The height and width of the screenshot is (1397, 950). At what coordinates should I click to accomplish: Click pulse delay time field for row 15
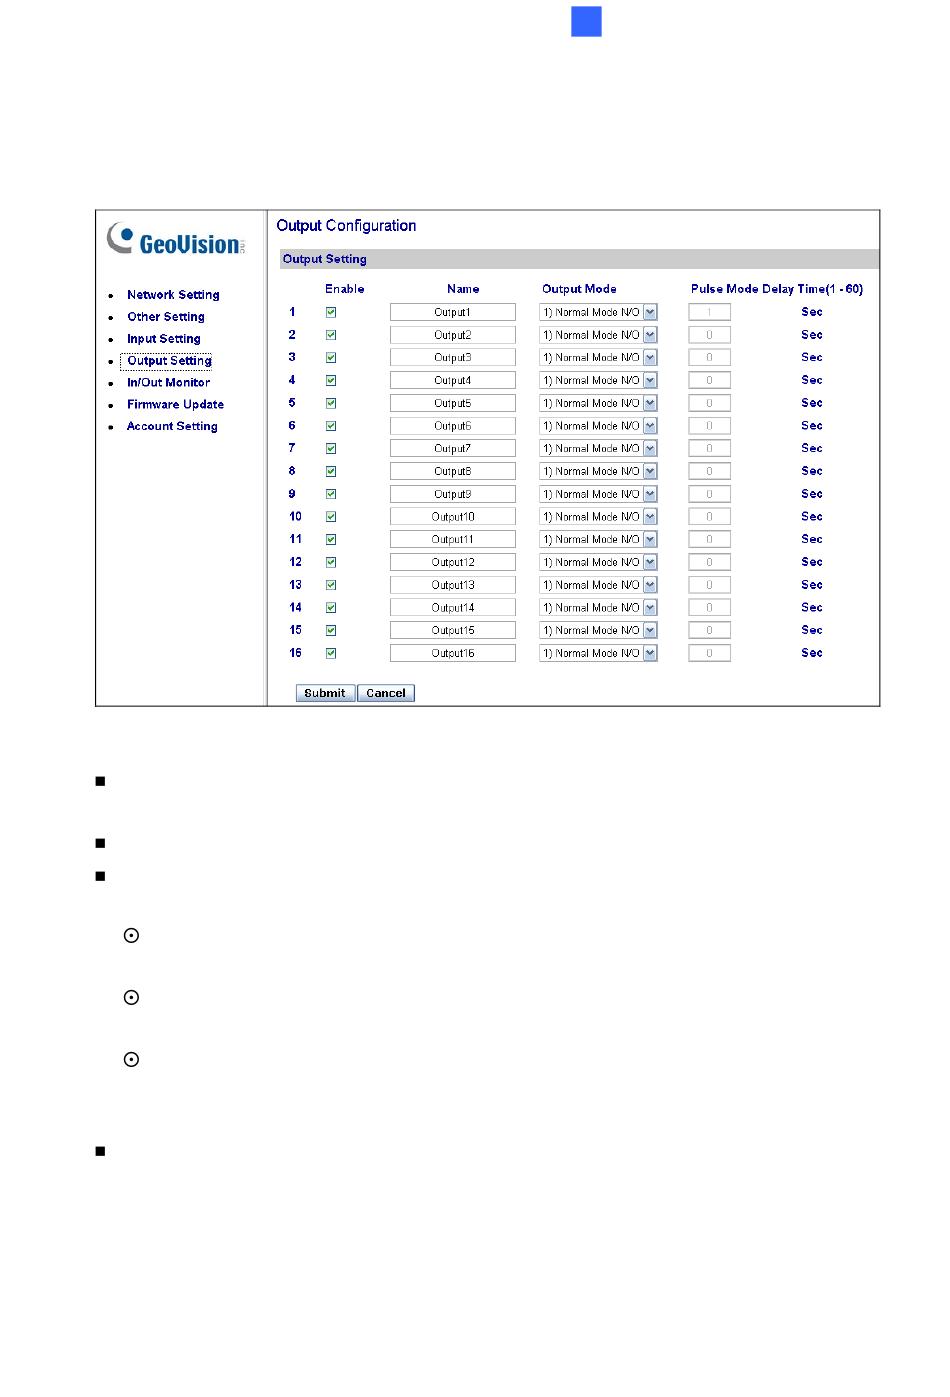click(710, 631)
